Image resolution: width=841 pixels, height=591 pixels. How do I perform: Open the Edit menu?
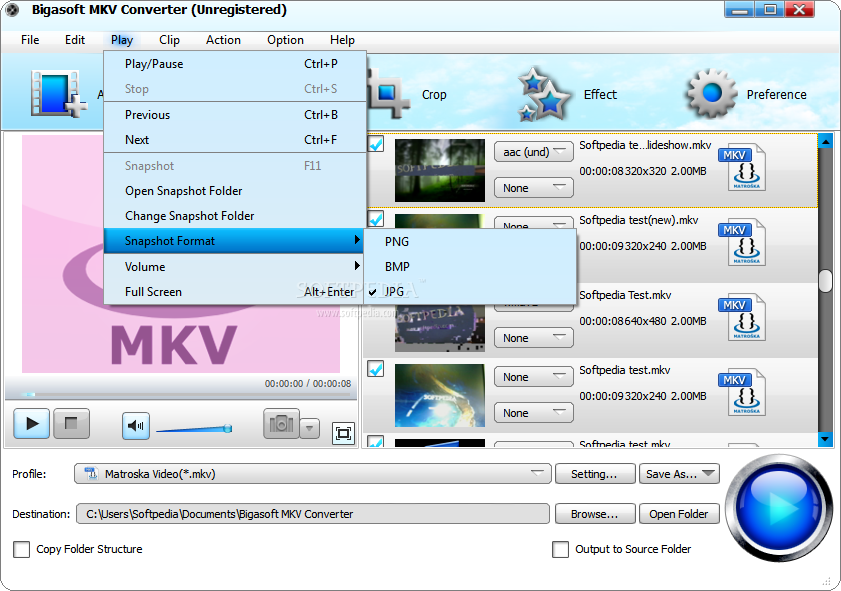click(x=75, y=40)
